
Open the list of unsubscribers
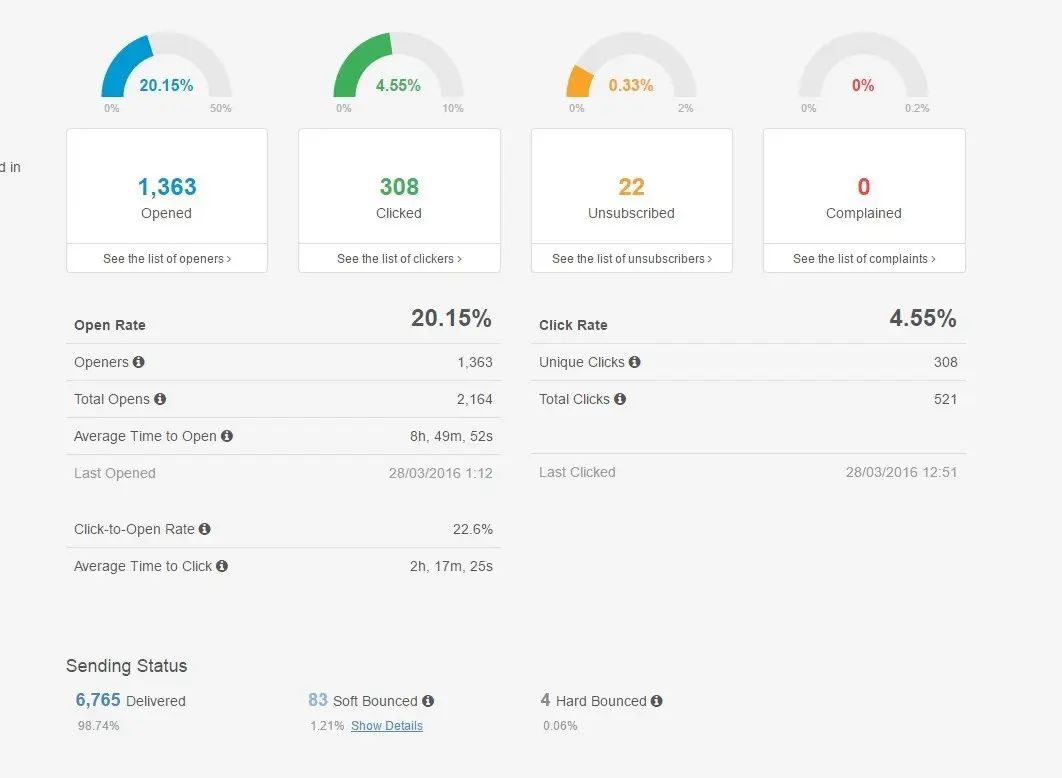[x=631, y=258]
